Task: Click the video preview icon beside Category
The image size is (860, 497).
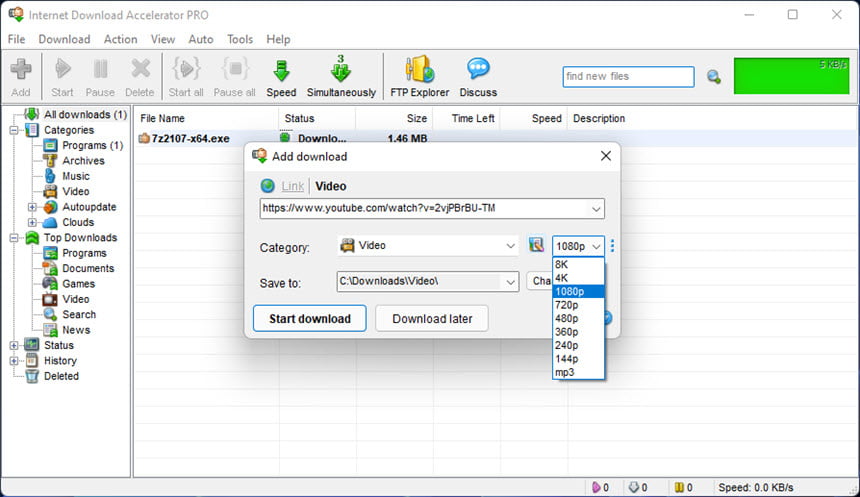Action: point(536,245)
